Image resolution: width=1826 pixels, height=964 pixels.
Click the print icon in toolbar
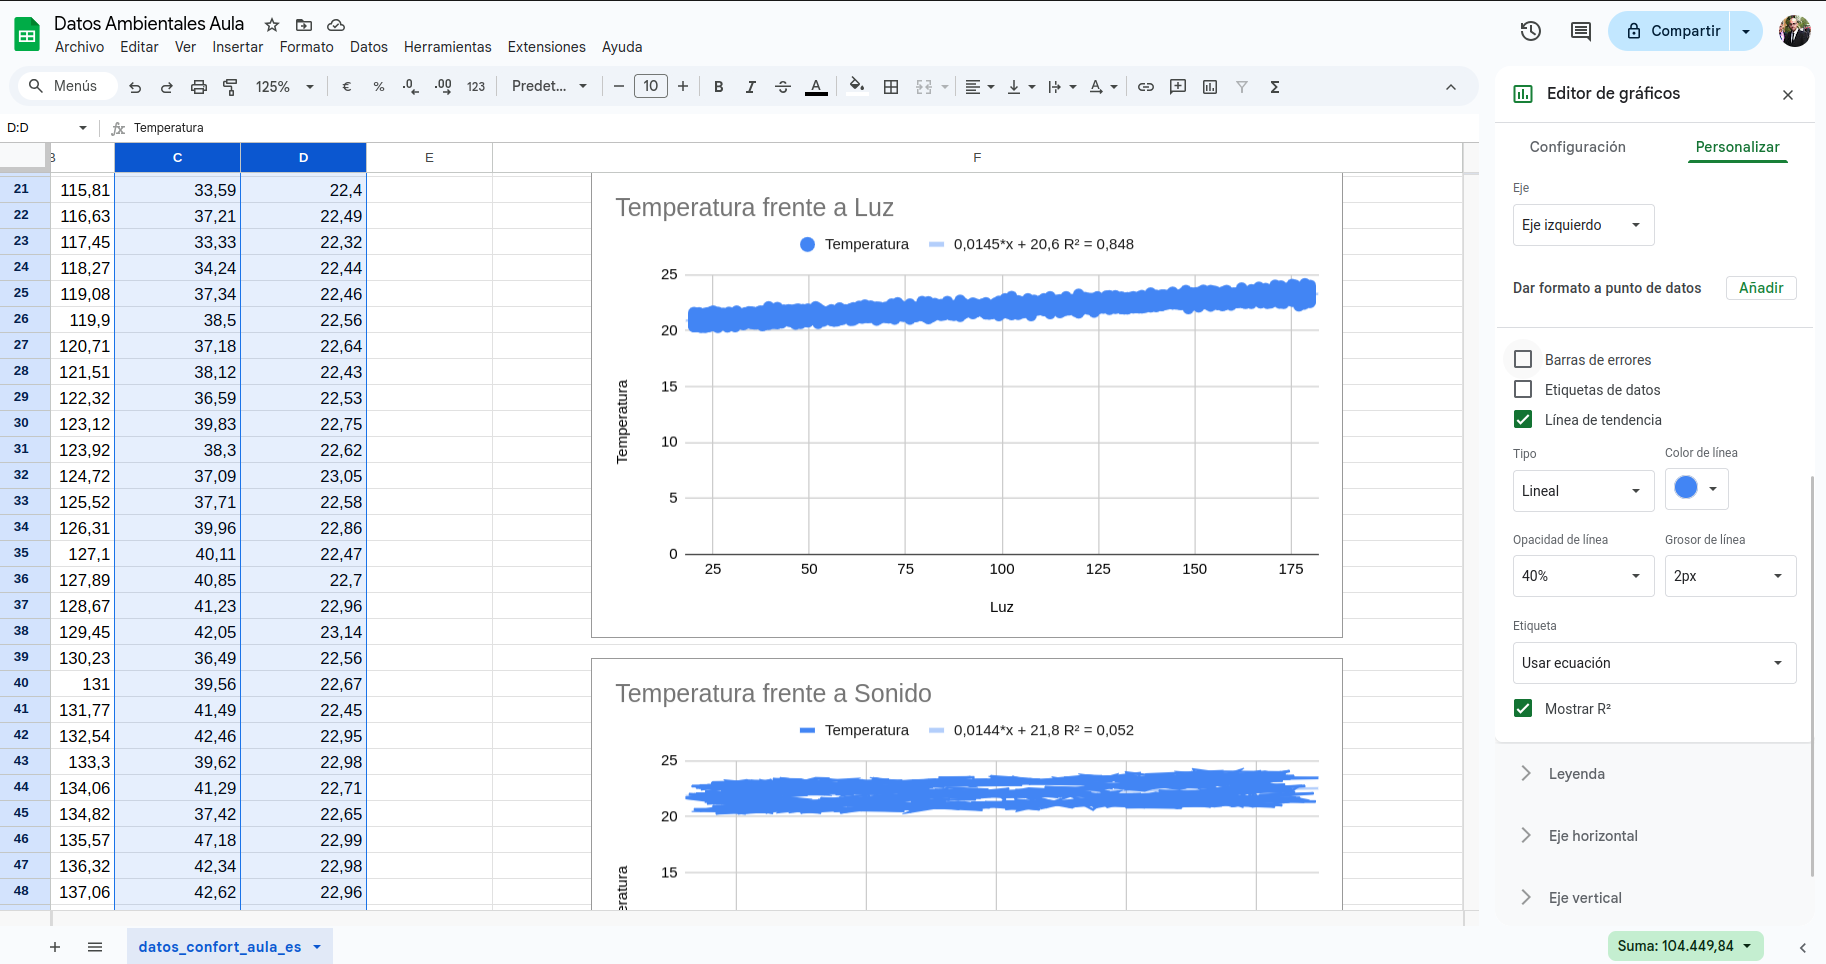198,87
